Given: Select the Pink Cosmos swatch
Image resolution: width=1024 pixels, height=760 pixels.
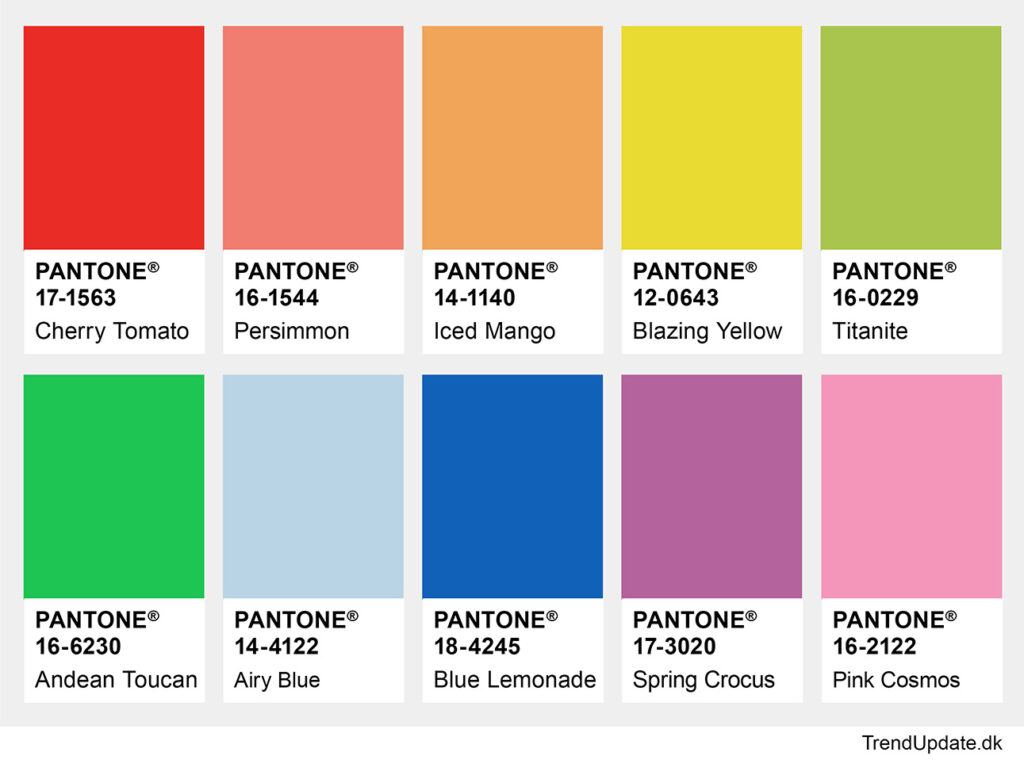Looking at the screenshot, I should pos(911,486).
